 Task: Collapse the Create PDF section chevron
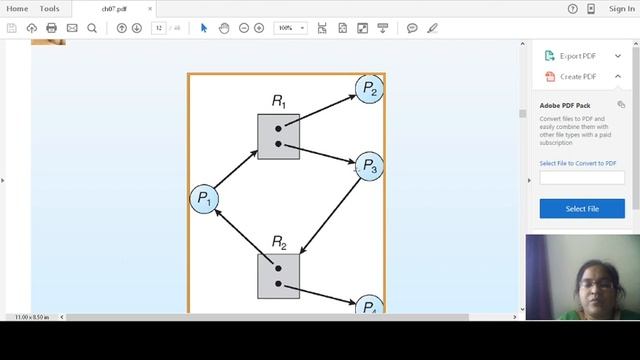coord(618,76)
